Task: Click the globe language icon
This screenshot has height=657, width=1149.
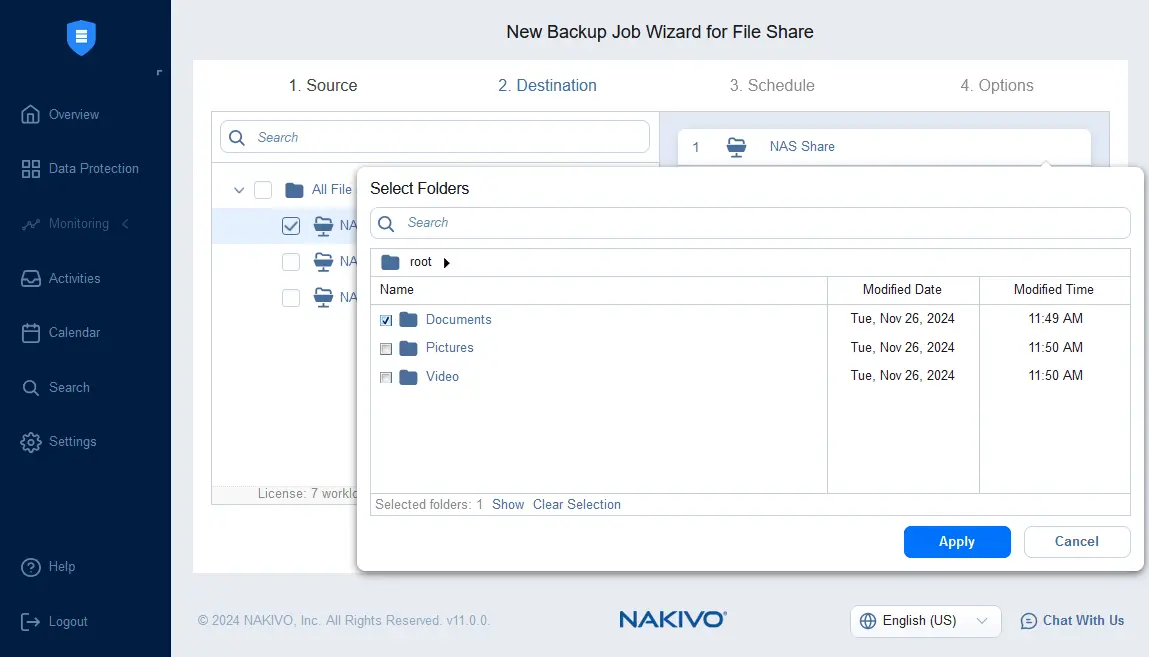Action: coord(868,621)
